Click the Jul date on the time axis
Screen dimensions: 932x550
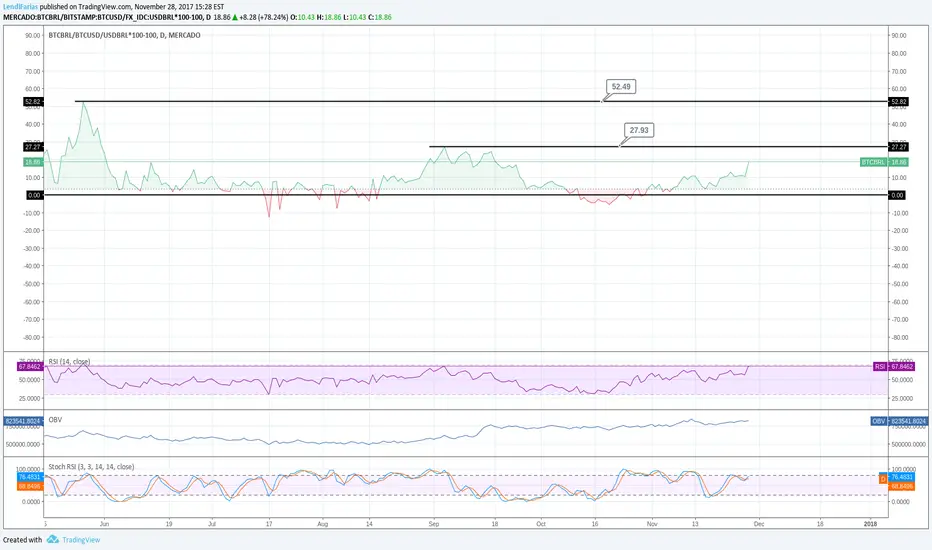pyautogui.click(x=212, y=524)
